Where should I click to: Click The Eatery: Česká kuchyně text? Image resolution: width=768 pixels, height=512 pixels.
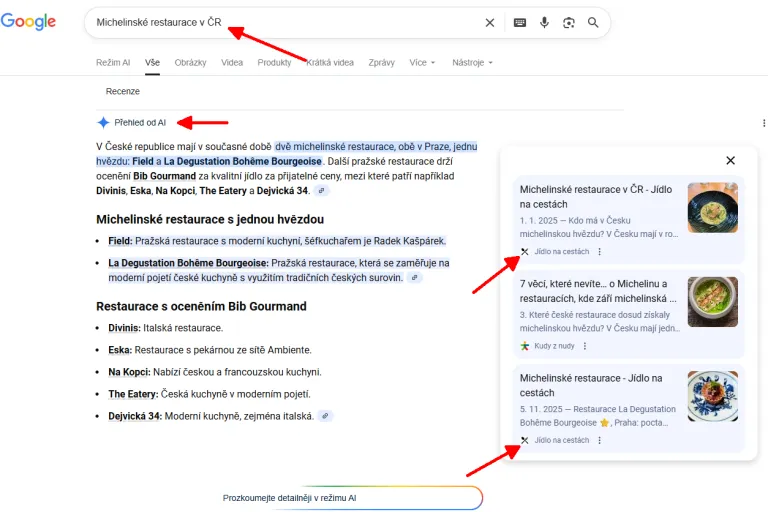pos(210,394)
